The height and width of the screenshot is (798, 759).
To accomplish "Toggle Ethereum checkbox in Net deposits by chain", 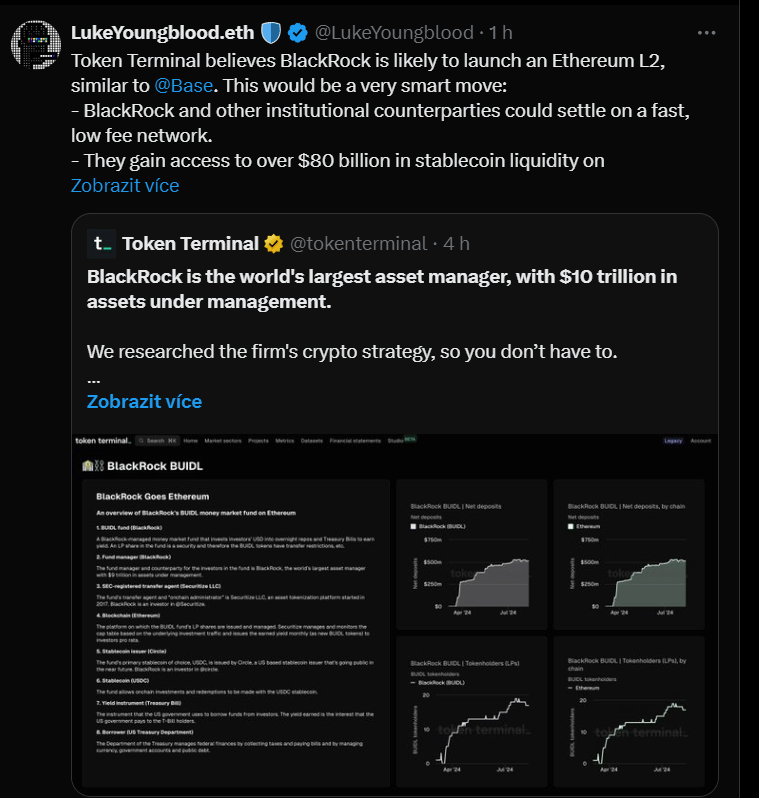I will pos(571,525).
